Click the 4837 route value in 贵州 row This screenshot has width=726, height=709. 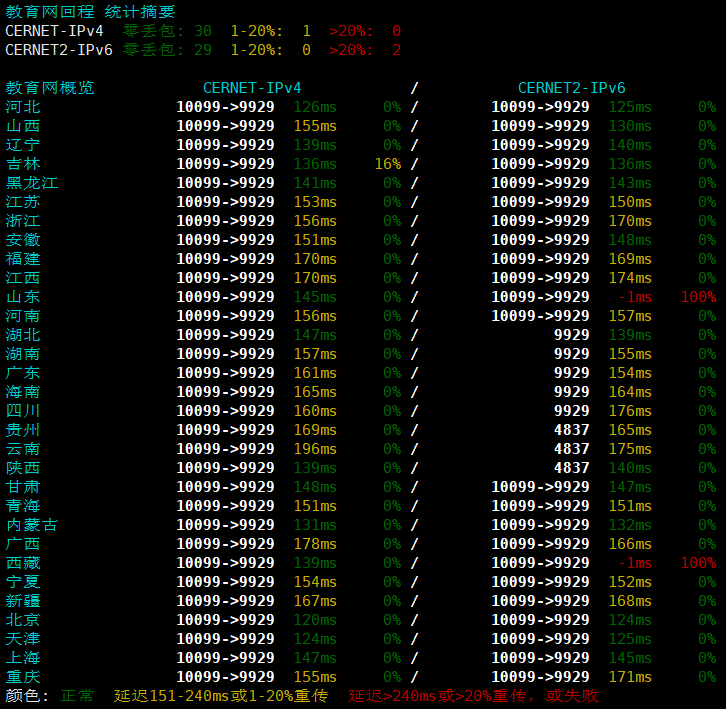[x=571, y=430]
